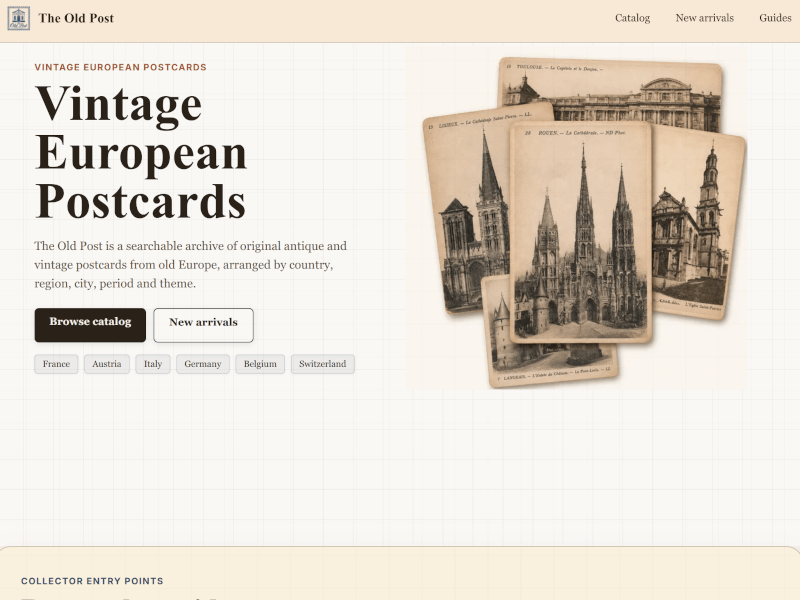Go to New arrivals in navigation bar
Viewport: 800px width, 600px height.
705,18
